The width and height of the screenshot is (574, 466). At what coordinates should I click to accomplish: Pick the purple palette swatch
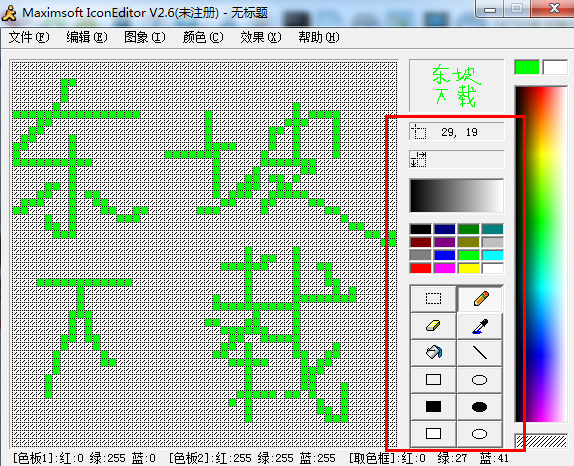pos(445,242)
